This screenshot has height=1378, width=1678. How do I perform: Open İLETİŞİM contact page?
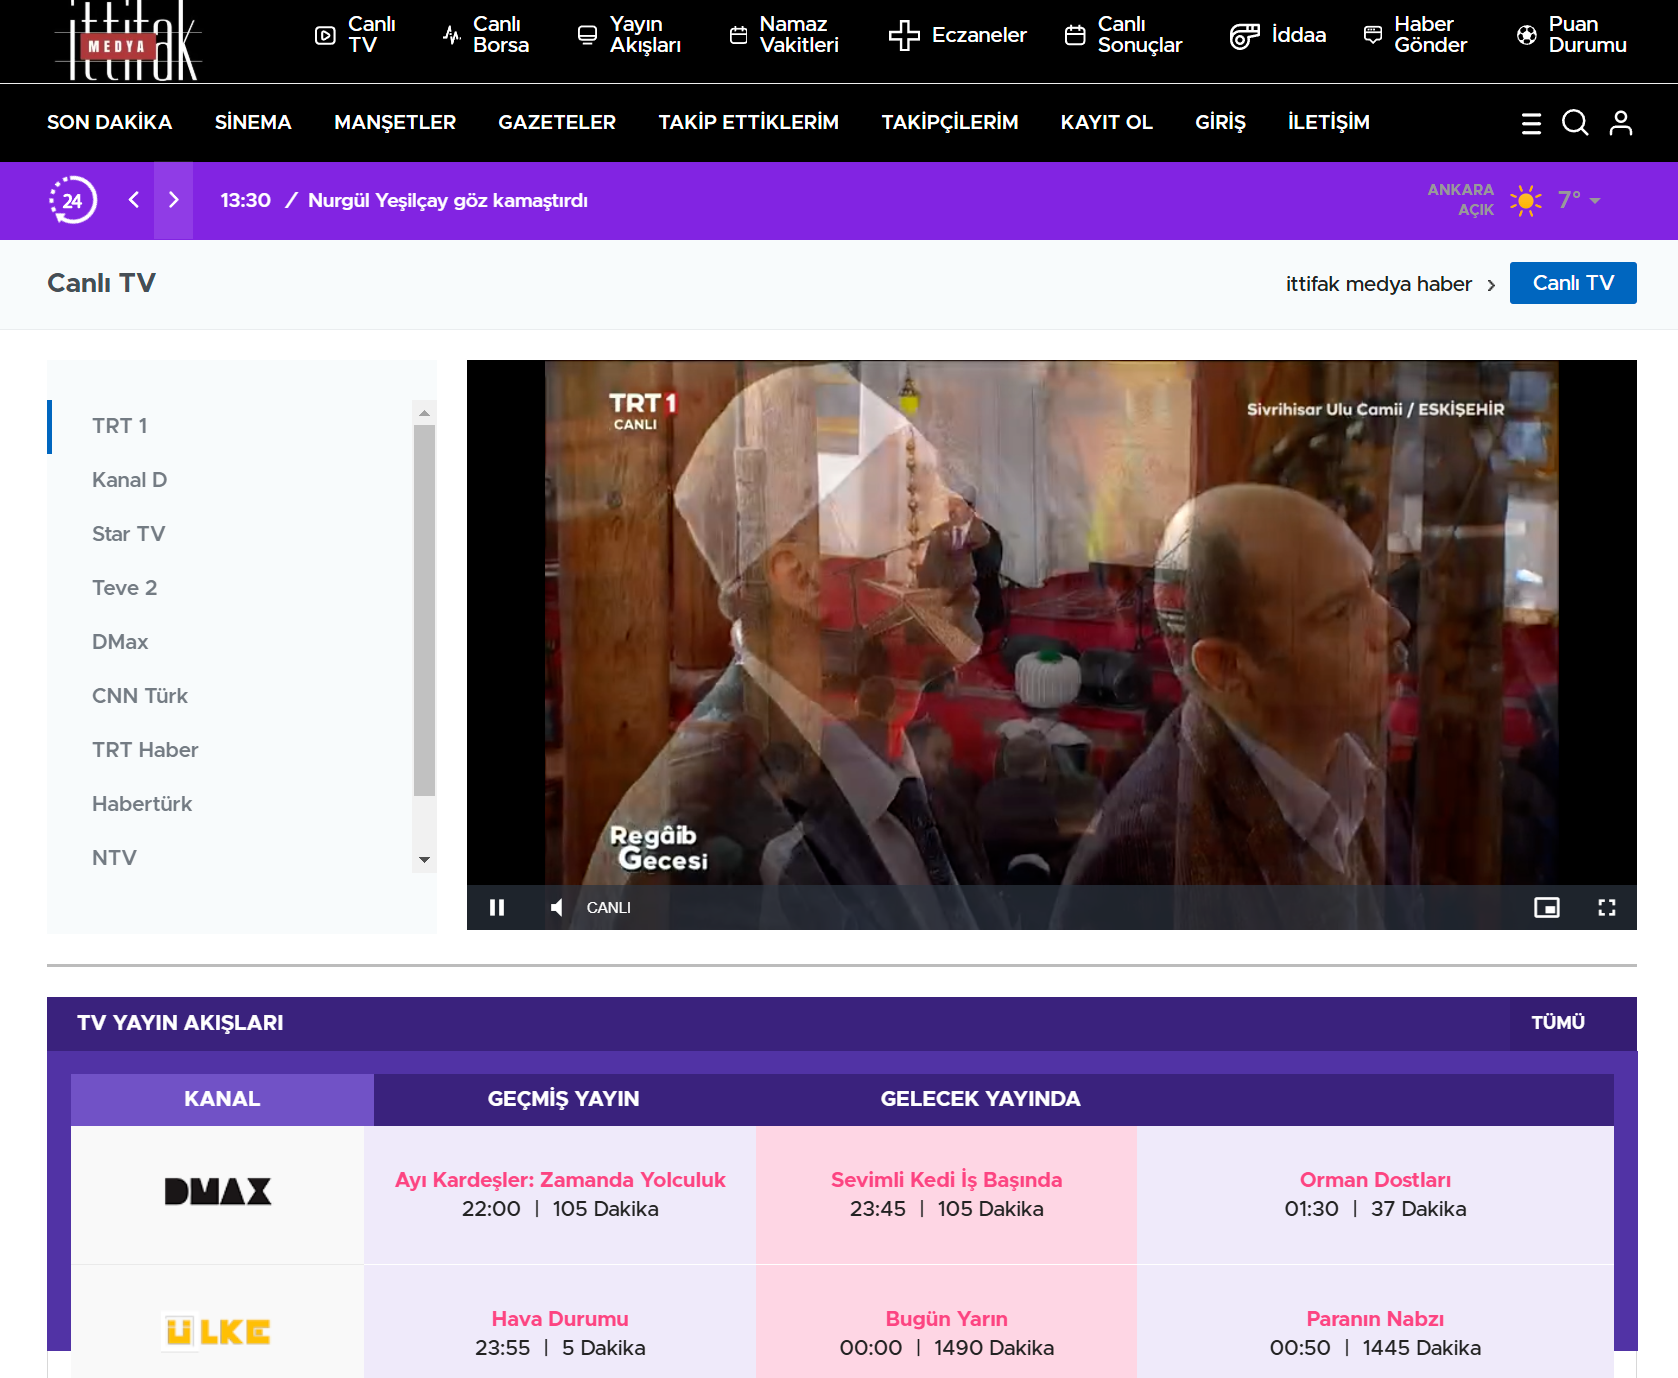tap(1329, 122)
